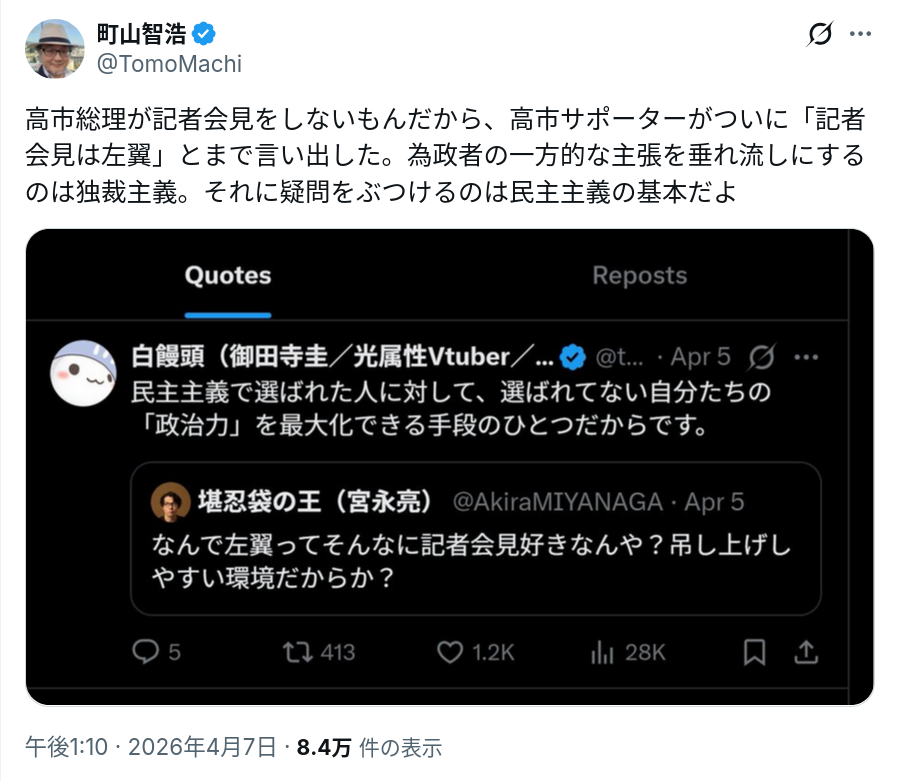Click the blue verified badge next to 町山智浩
Image resolution: width=898 pixels, height=781 pixels.
[x=204, y=35]
